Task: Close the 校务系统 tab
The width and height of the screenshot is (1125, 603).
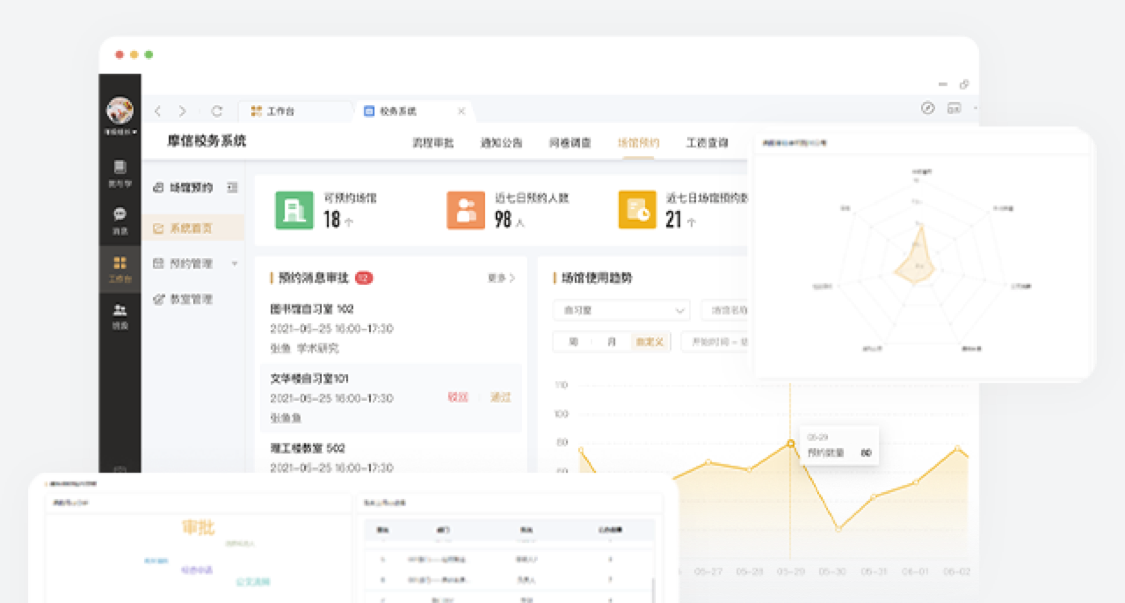Action: pos(461,111)
